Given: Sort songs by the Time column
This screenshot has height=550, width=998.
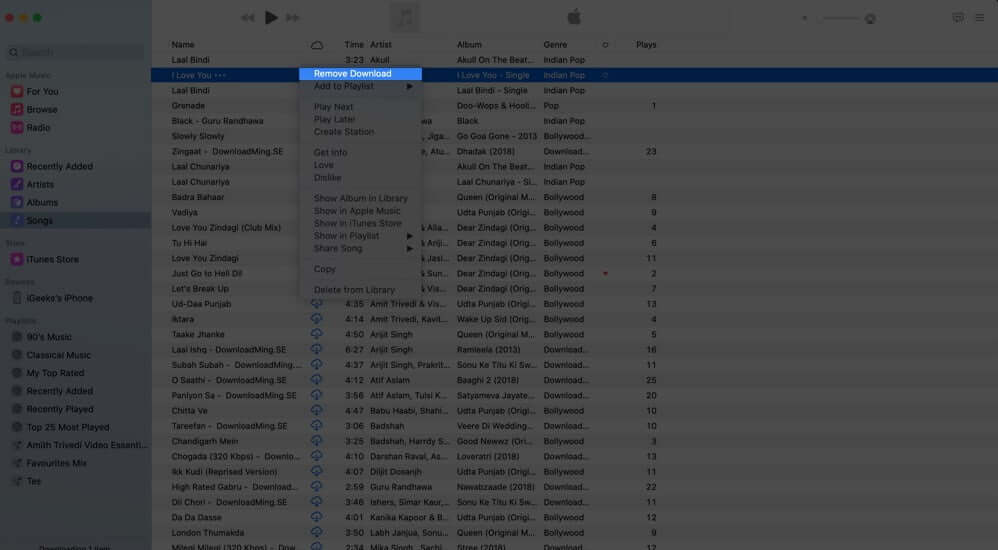Looking at the screenshot, I should [354, 45].
